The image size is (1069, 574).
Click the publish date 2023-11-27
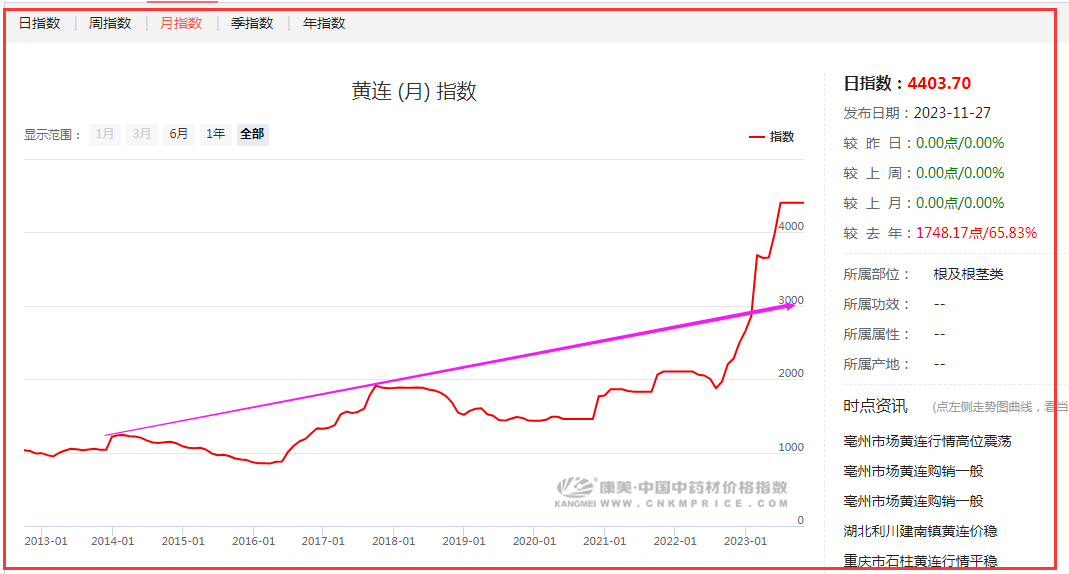click(952, 113)
